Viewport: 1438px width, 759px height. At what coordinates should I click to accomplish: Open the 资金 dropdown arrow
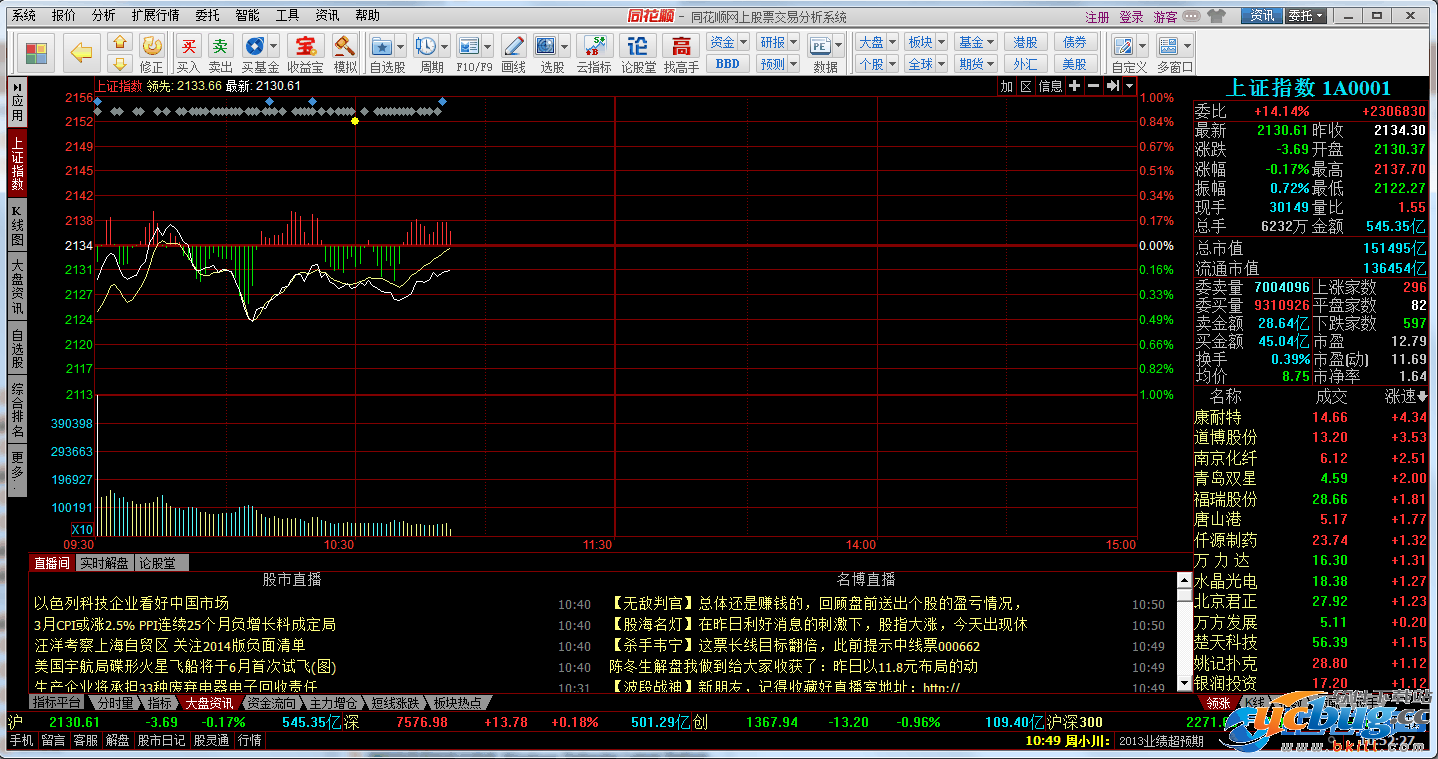tap(743, 42)
